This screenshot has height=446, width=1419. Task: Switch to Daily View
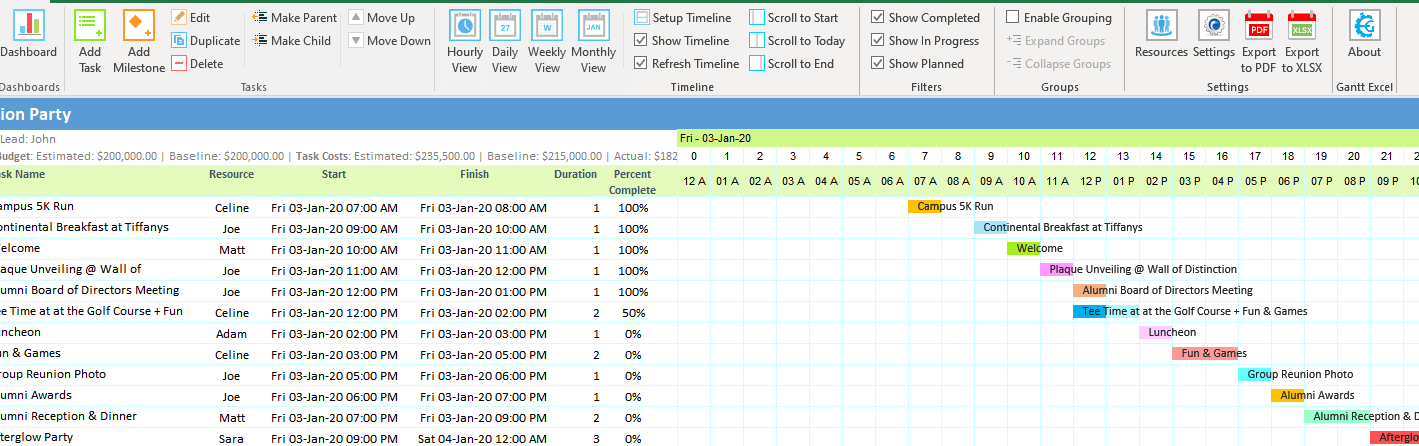tap(505, 27)
